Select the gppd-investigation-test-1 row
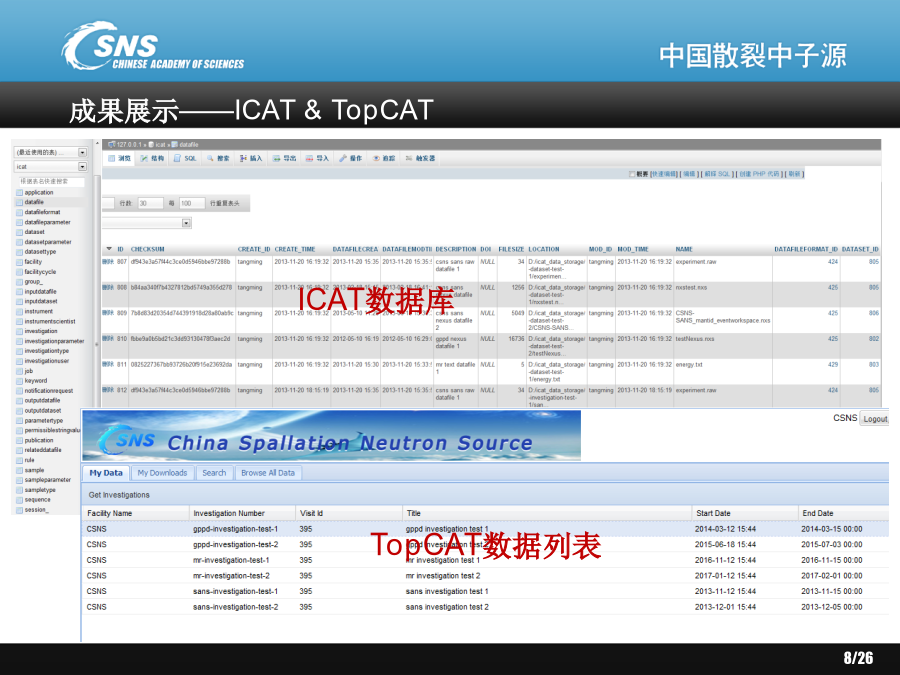 [x=485, y=529]
